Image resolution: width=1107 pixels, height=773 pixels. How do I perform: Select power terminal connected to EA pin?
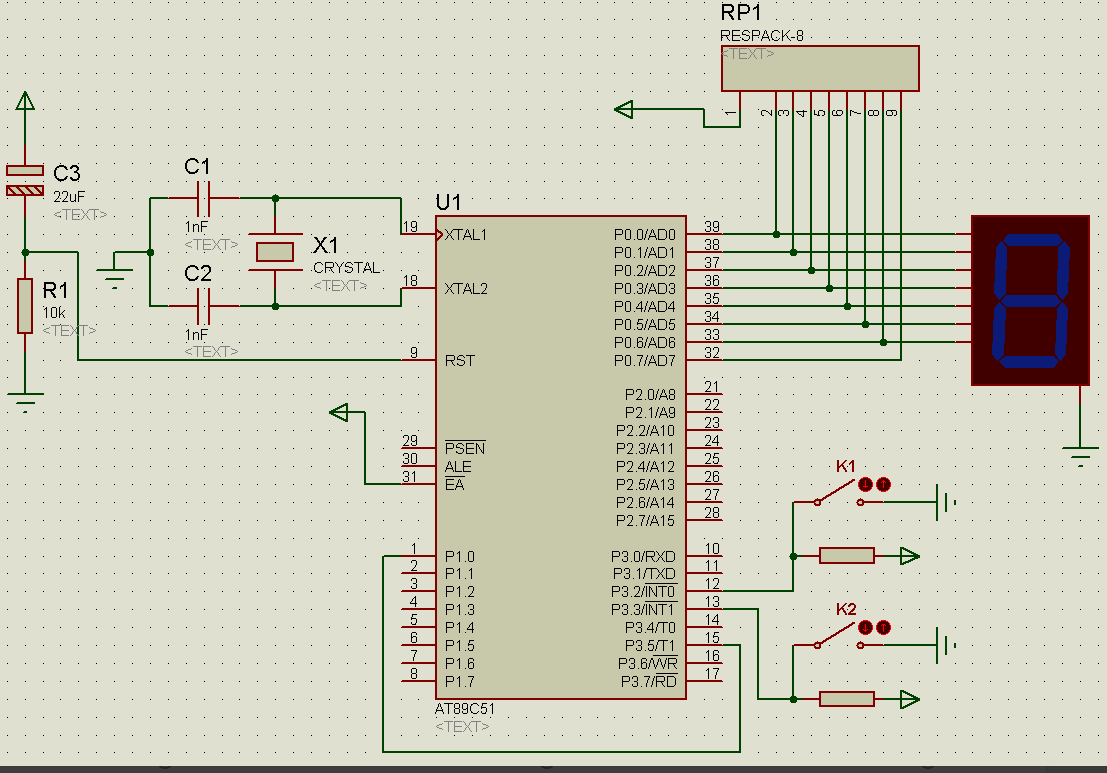coord(340,412)
